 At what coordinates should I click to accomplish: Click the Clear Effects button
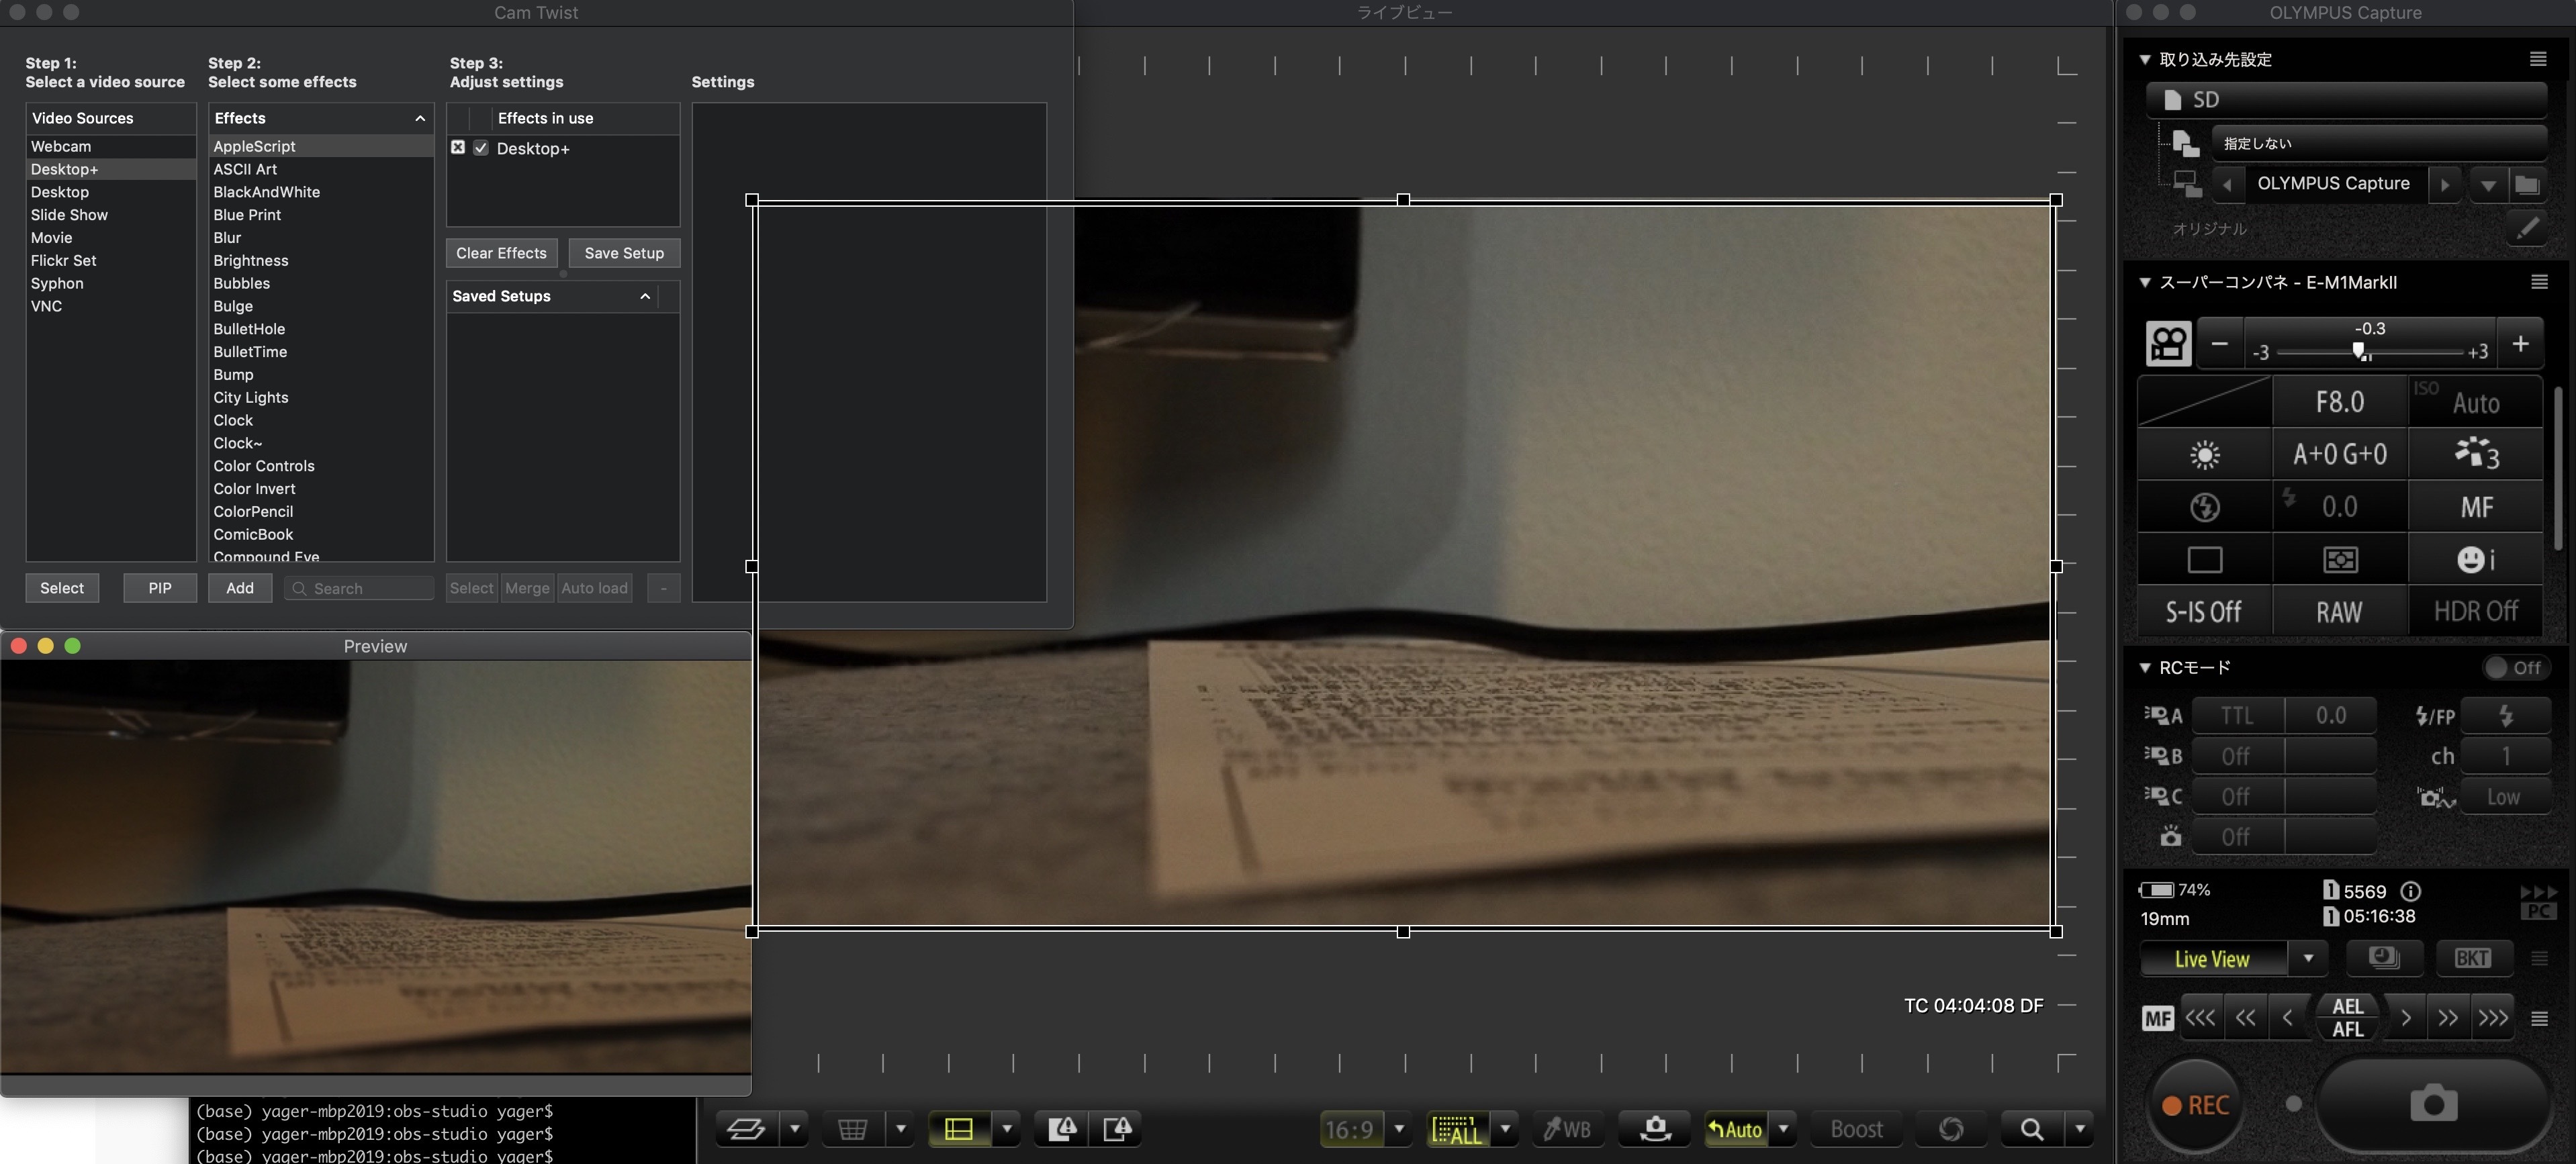(501, 253)
